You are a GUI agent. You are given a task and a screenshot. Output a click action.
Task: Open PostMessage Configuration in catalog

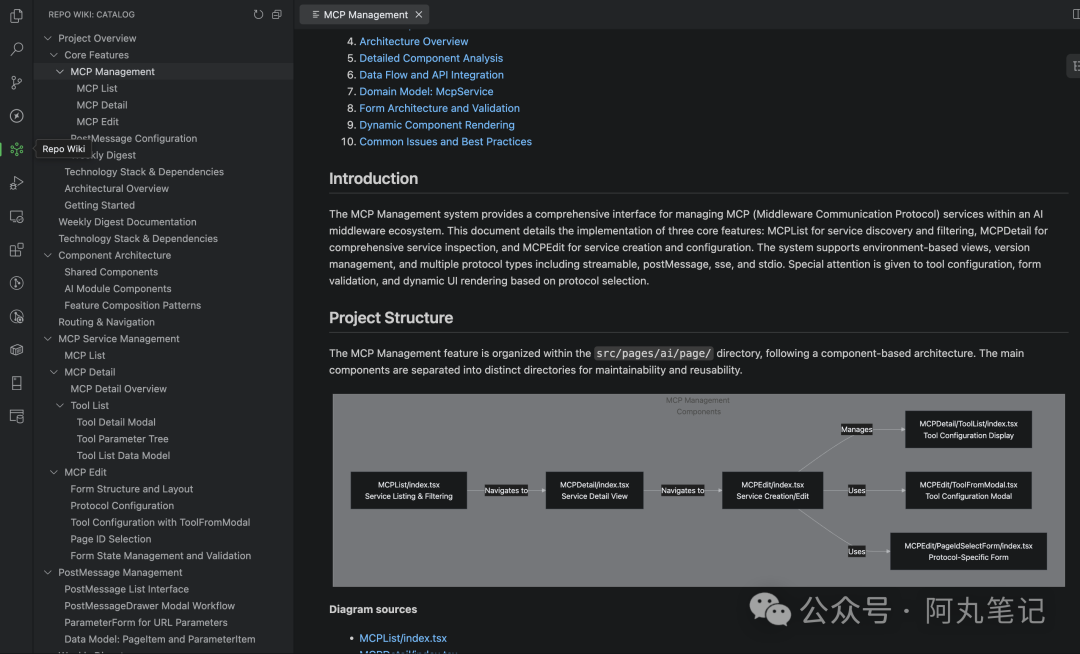pyautogui.click(x=134, y=138)
